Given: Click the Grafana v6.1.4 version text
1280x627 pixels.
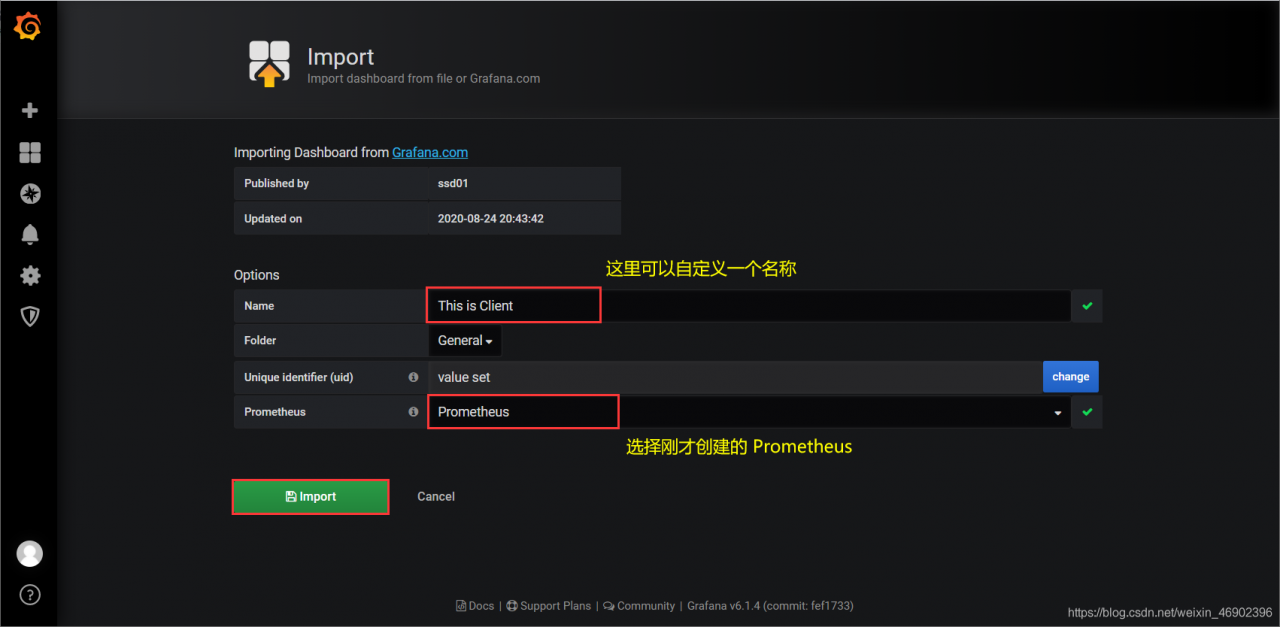Looking at the screenshot, I should (x=770, y=606).
